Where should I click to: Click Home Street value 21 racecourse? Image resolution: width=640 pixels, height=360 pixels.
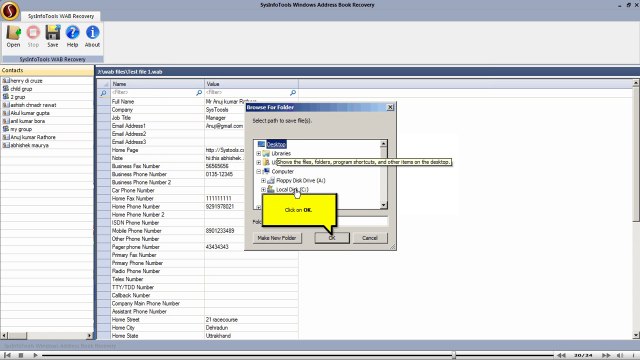pyautogui.click(x=222, y=320)
